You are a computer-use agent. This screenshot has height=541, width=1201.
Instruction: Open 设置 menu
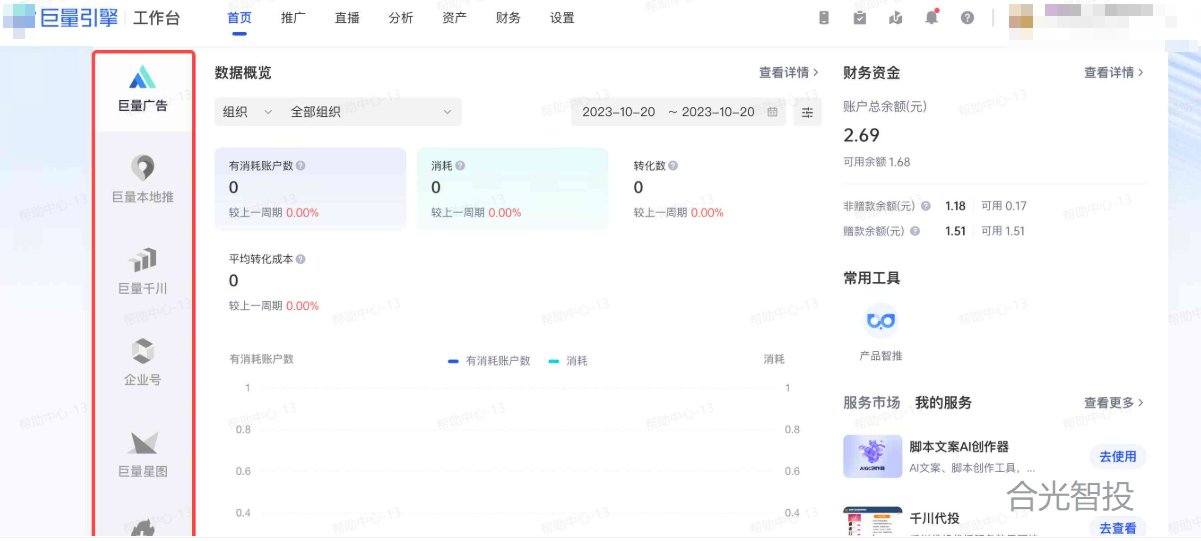[562, 18]
